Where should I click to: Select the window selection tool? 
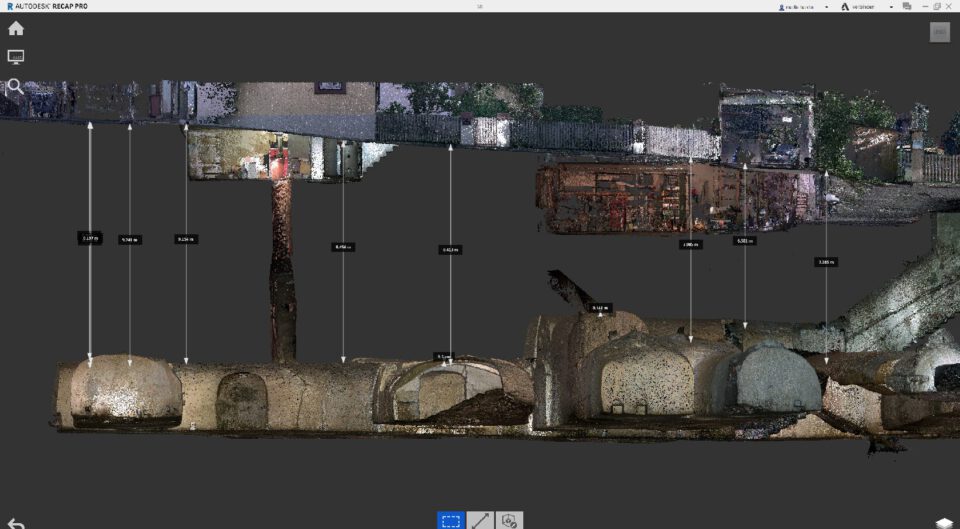pyautogui.click(x=451, y=520)
